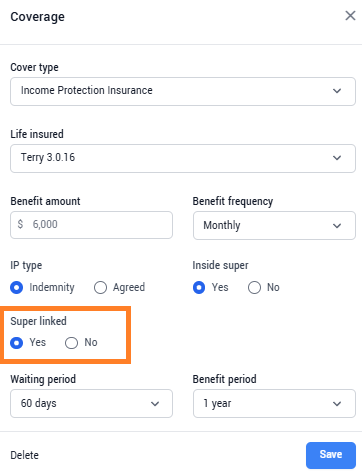Click the Benefit frequency chevron icon
The width and height of the screenshot is (362, 473).
pyautogui.click(x=337, y=226)
